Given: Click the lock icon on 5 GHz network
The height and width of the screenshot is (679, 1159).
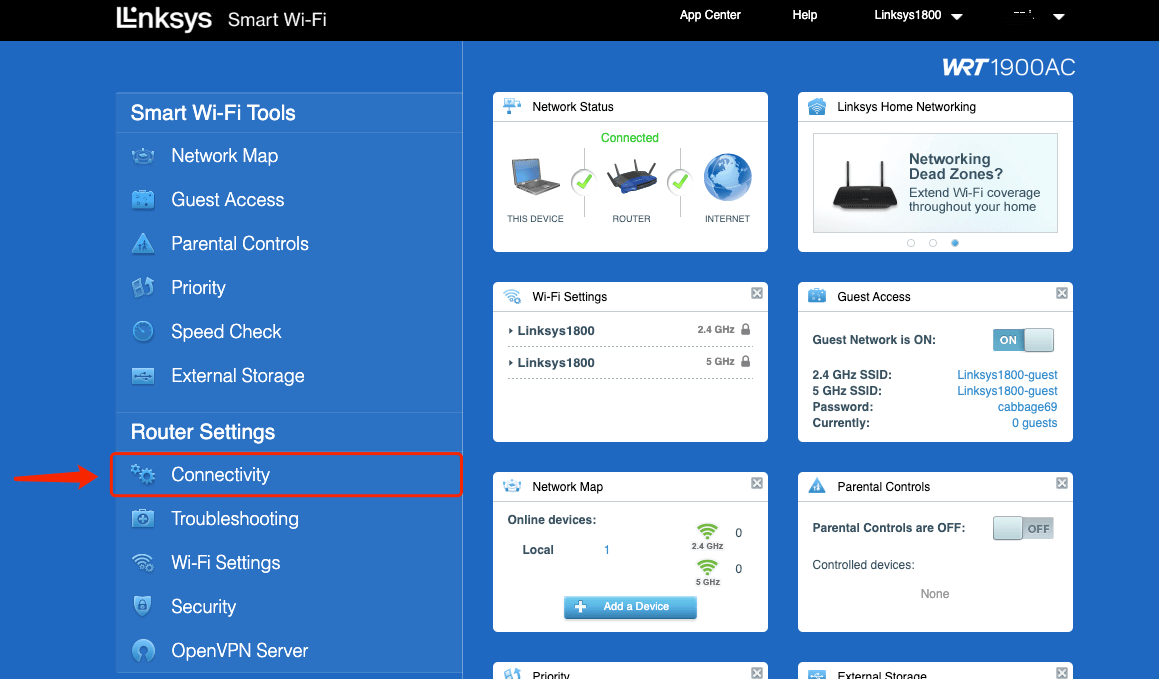Looking at the screenshot, I should tap(746, 361).
